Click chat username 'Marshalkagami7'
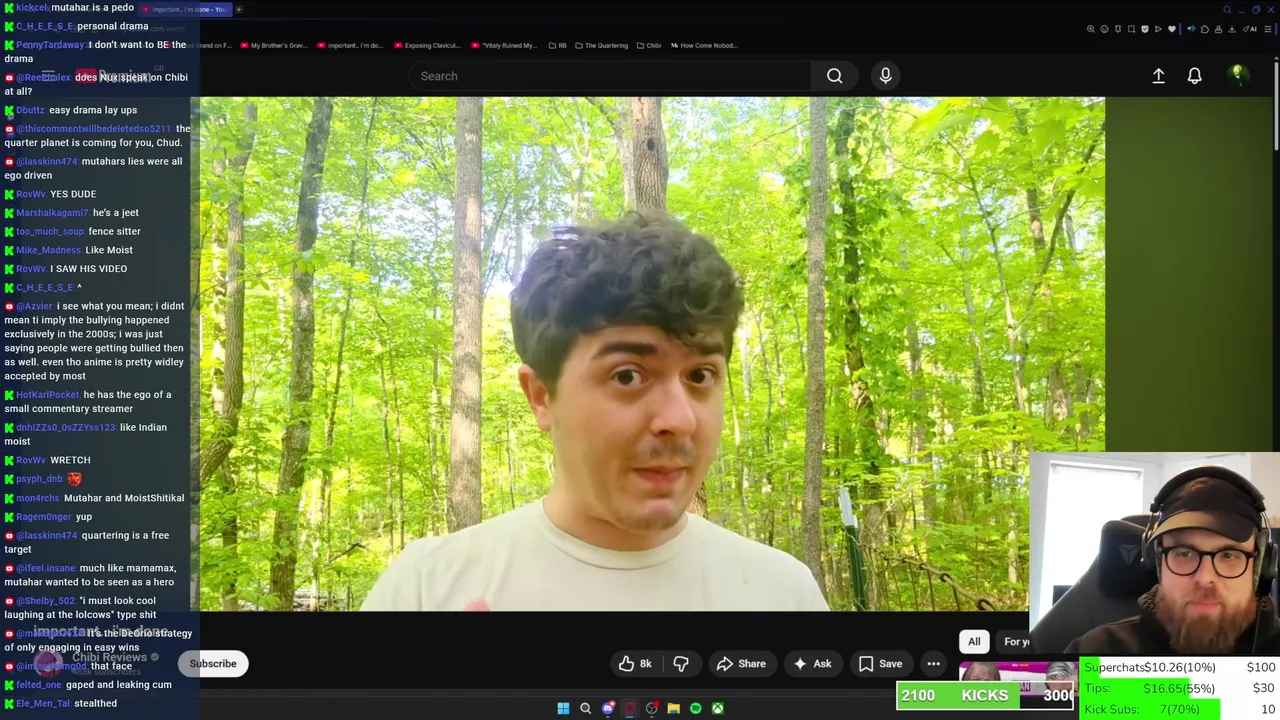 (52, 213)
